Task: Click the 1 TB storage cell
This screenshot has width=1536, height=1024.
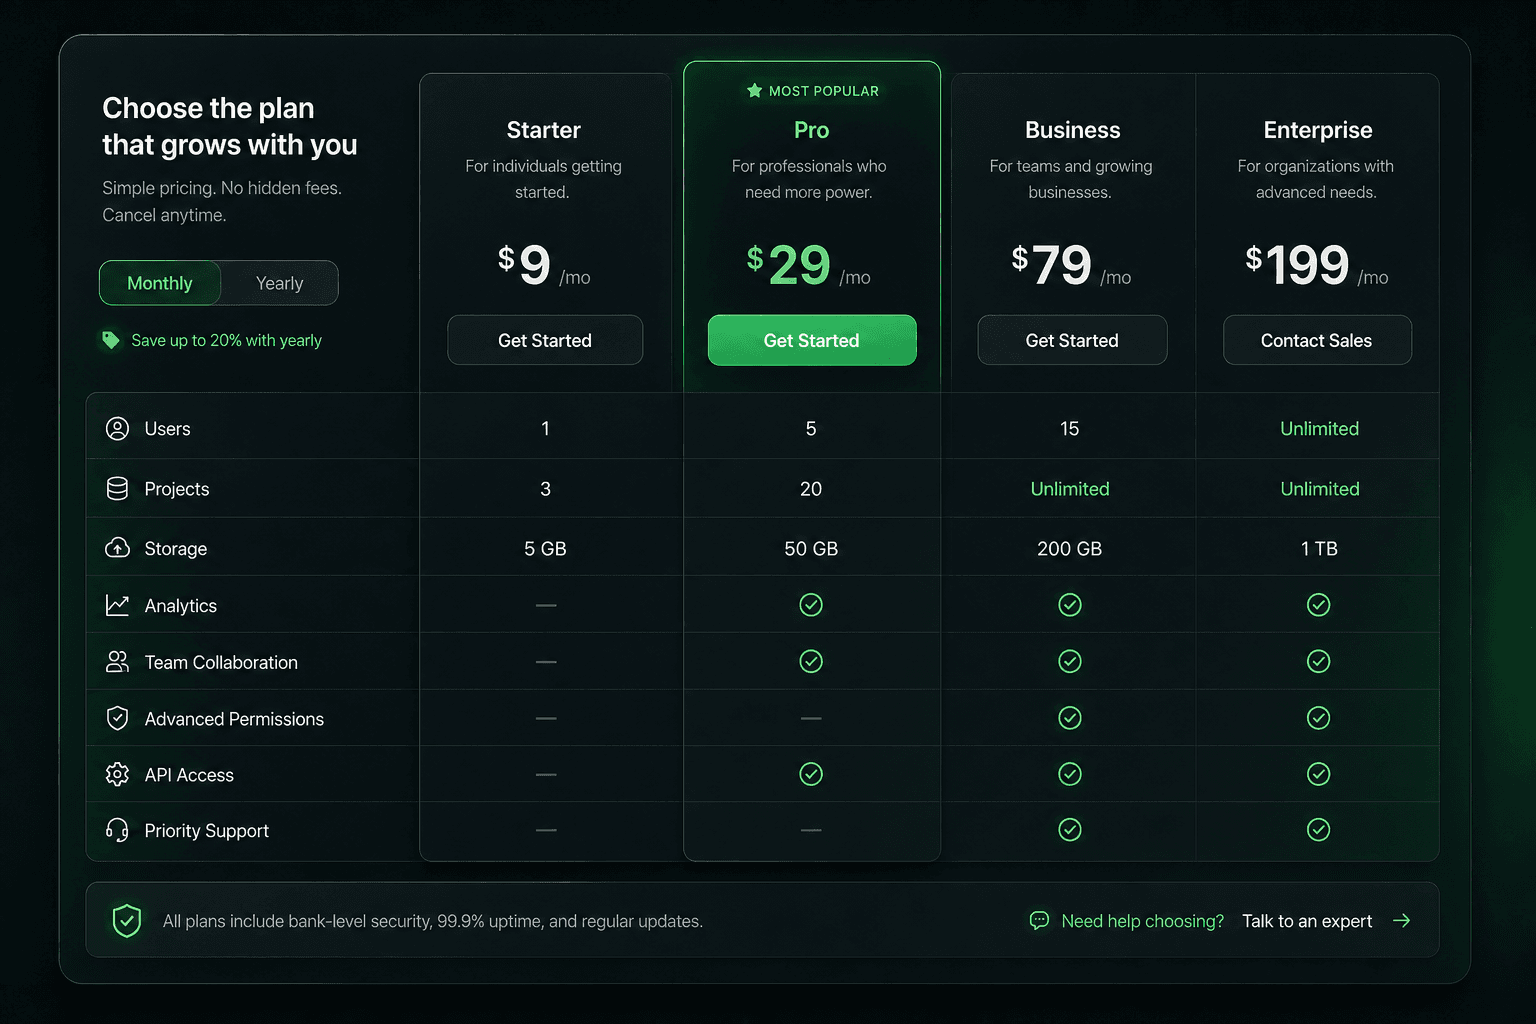Action: [1319, 549]
